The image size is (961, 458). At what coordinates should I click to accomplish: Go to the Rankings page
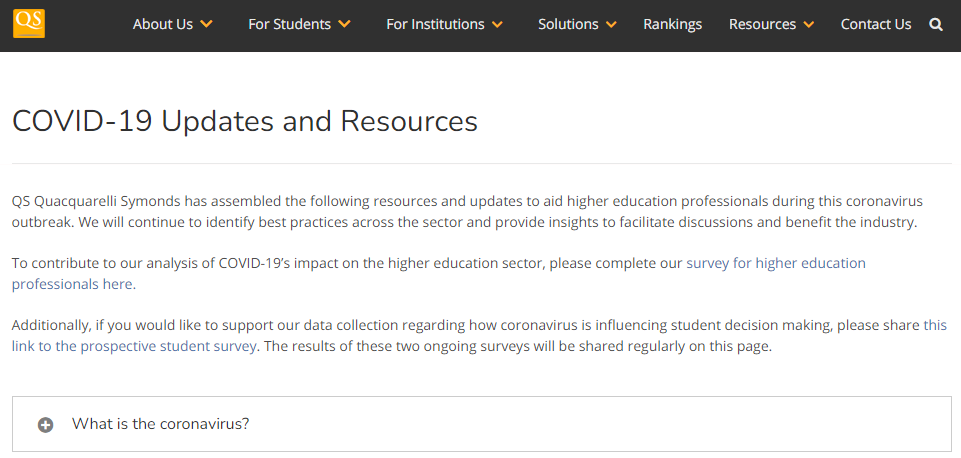pos(672,24)
